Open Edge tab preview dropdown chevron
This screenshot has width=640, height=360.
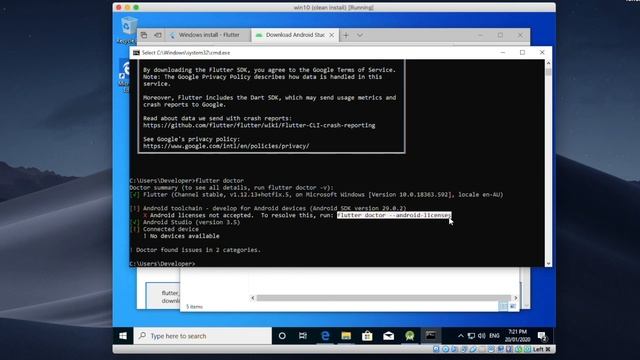pos(360,35)
